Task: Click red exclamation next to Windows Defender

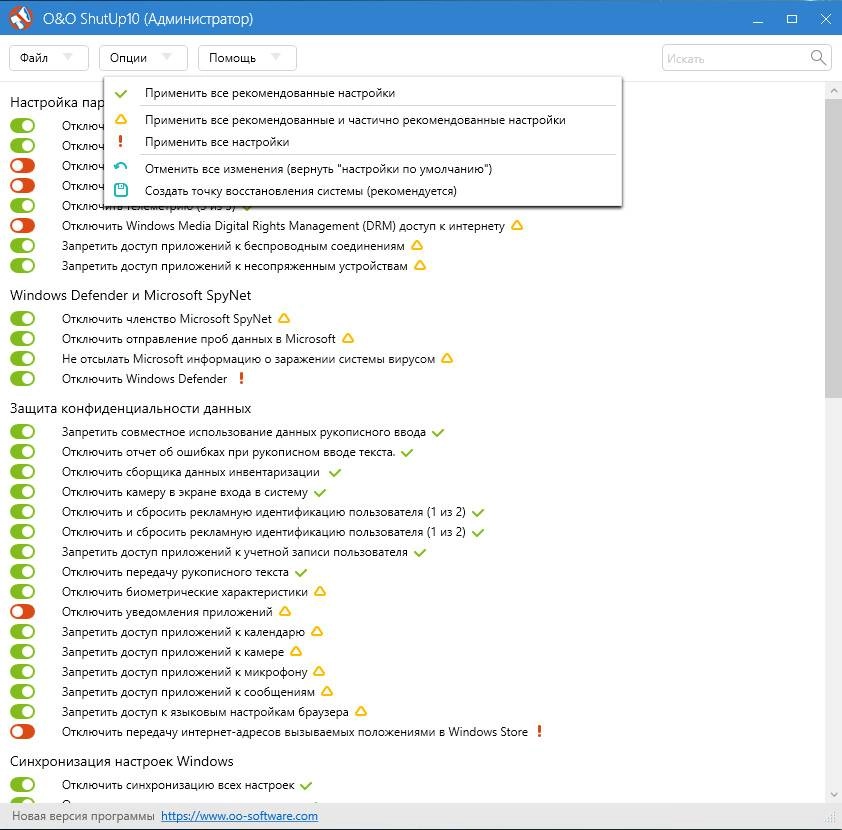Action: (x=242, y=378)
